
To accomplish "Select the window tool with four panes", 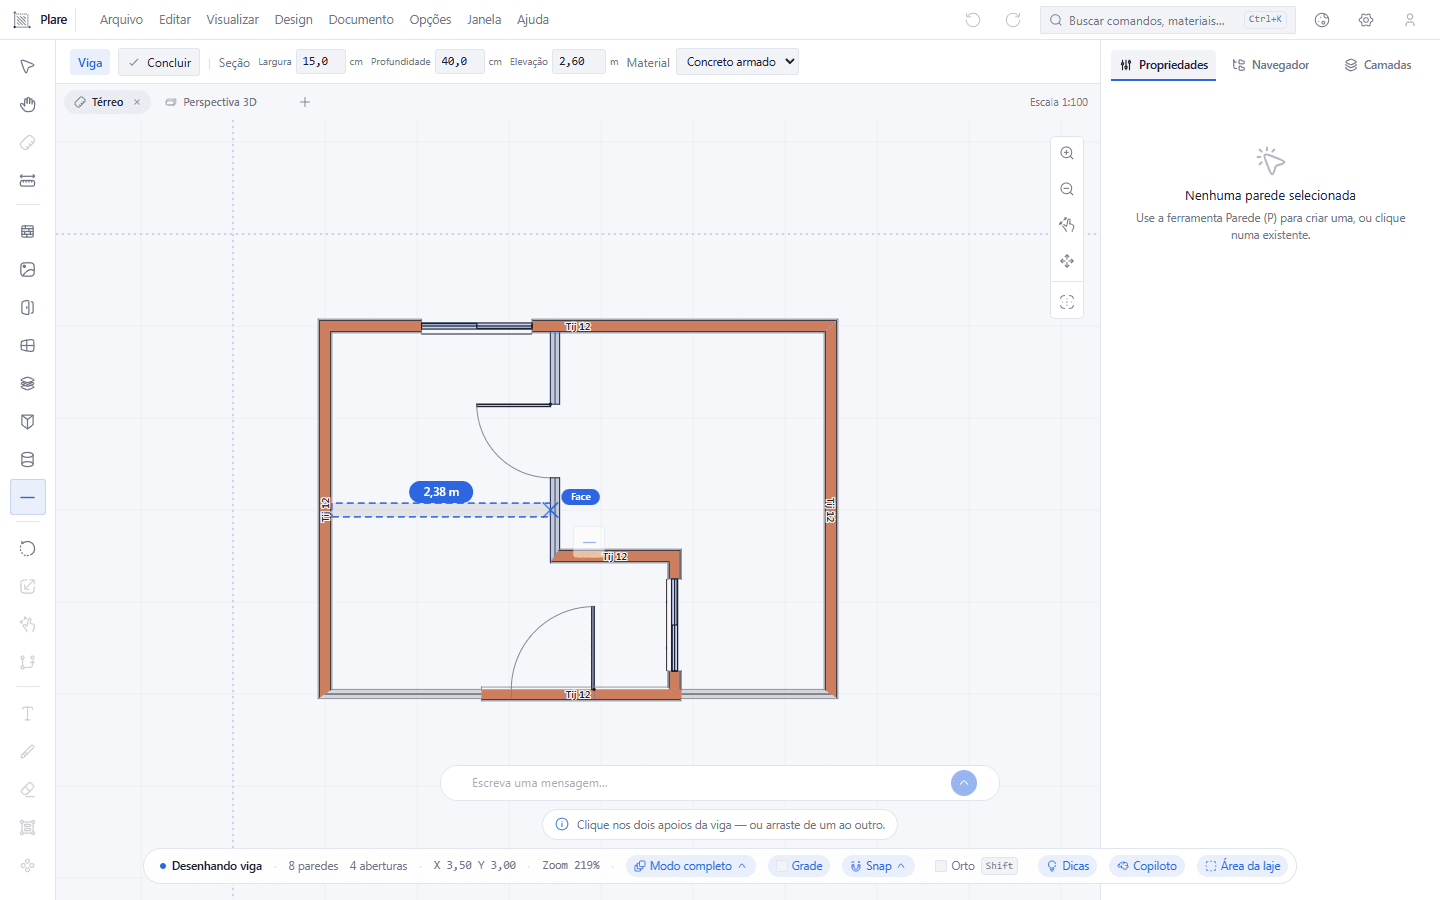I will click(x=28, y=346).
